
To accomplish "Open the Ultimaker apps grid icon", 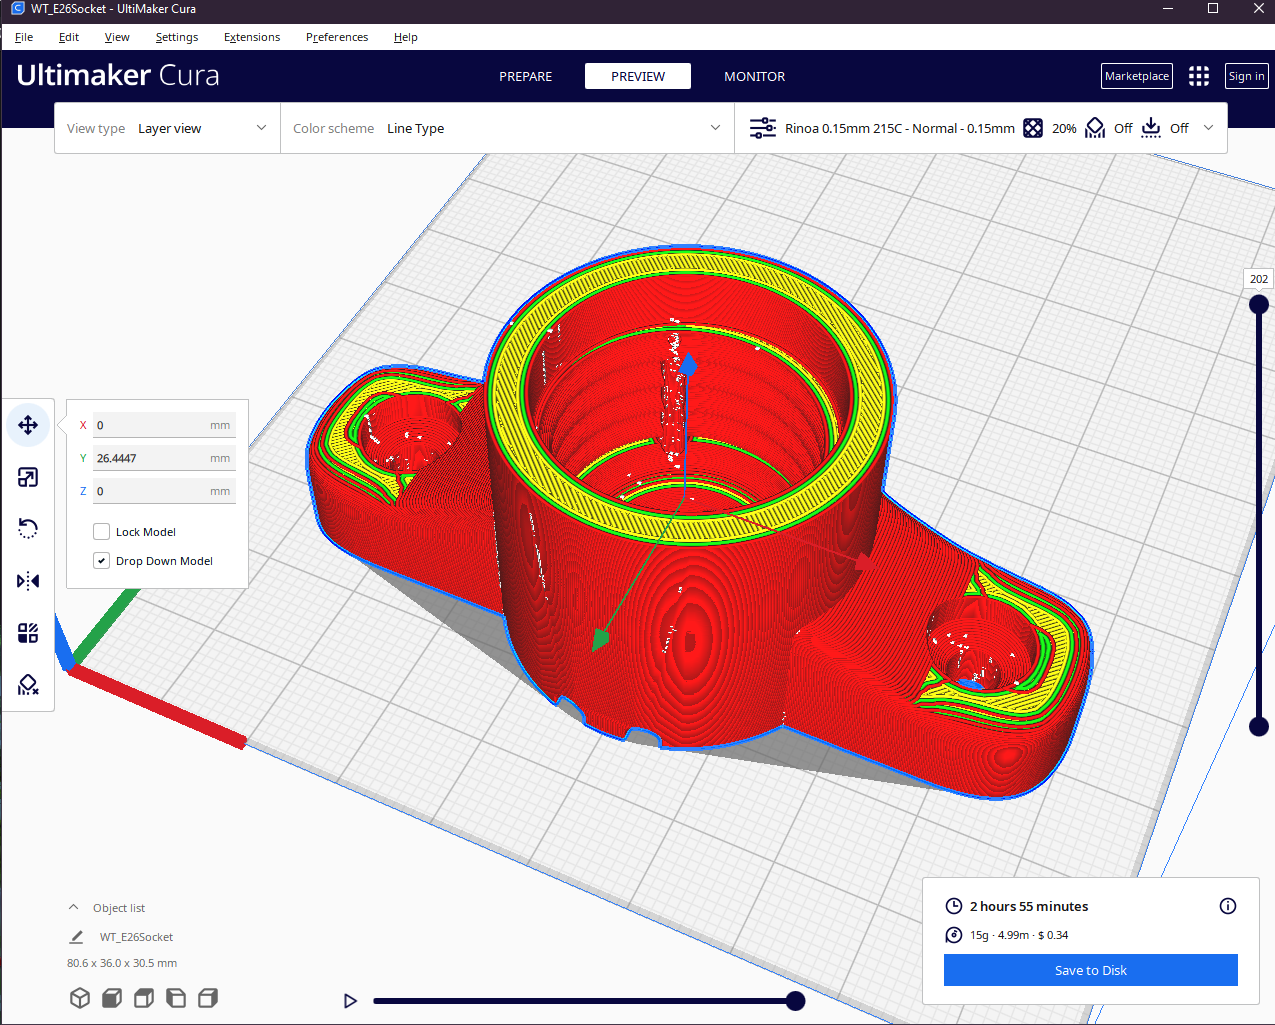I will pyautogui.click(x=1199, y=76).
